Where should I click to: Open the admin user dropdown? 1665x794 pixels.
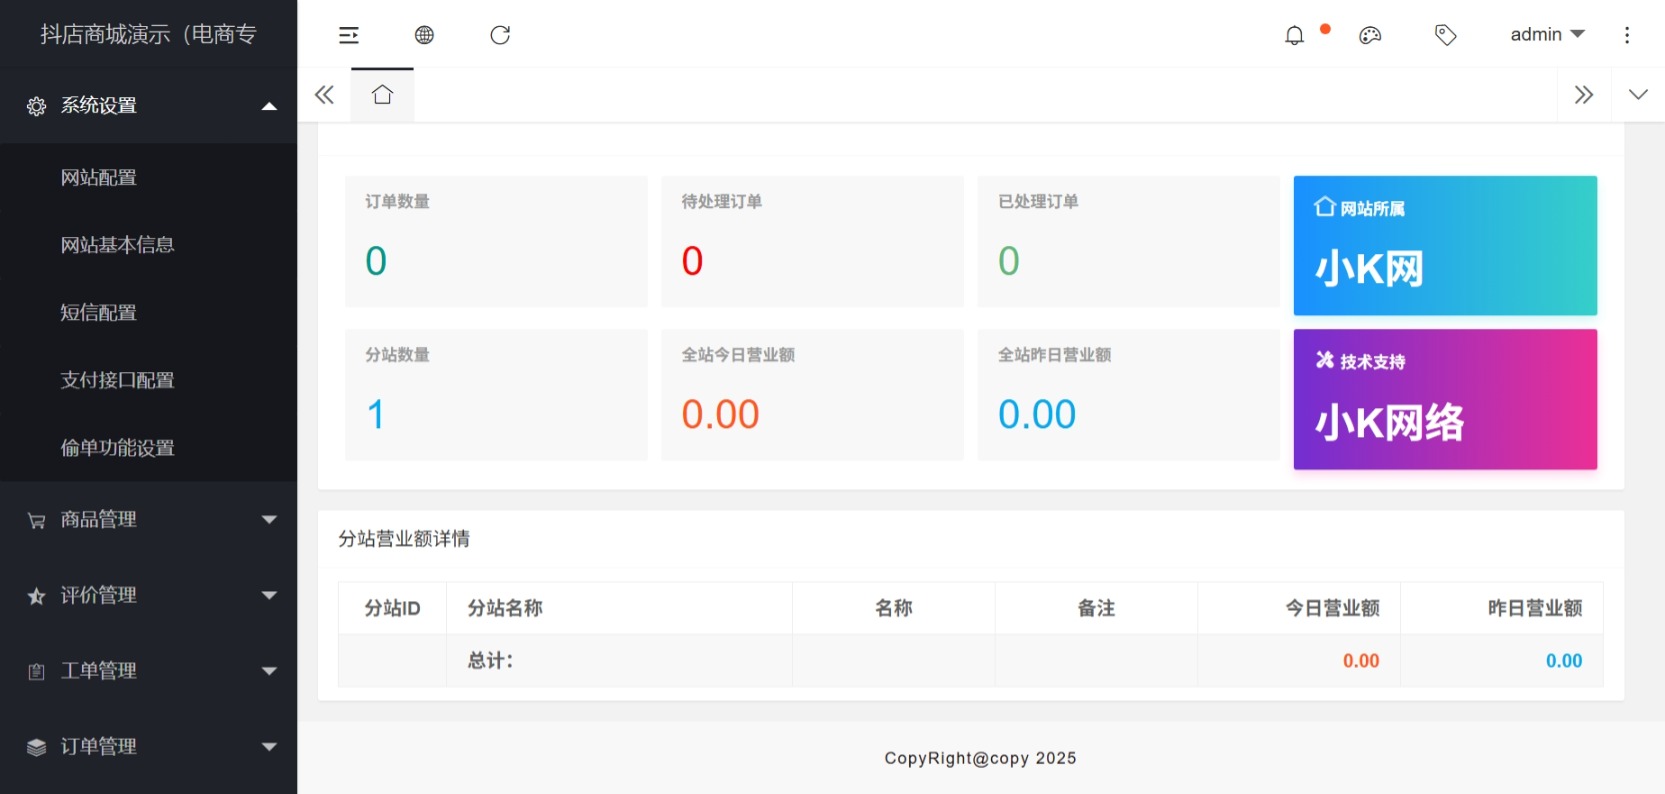click(1546, 35)
